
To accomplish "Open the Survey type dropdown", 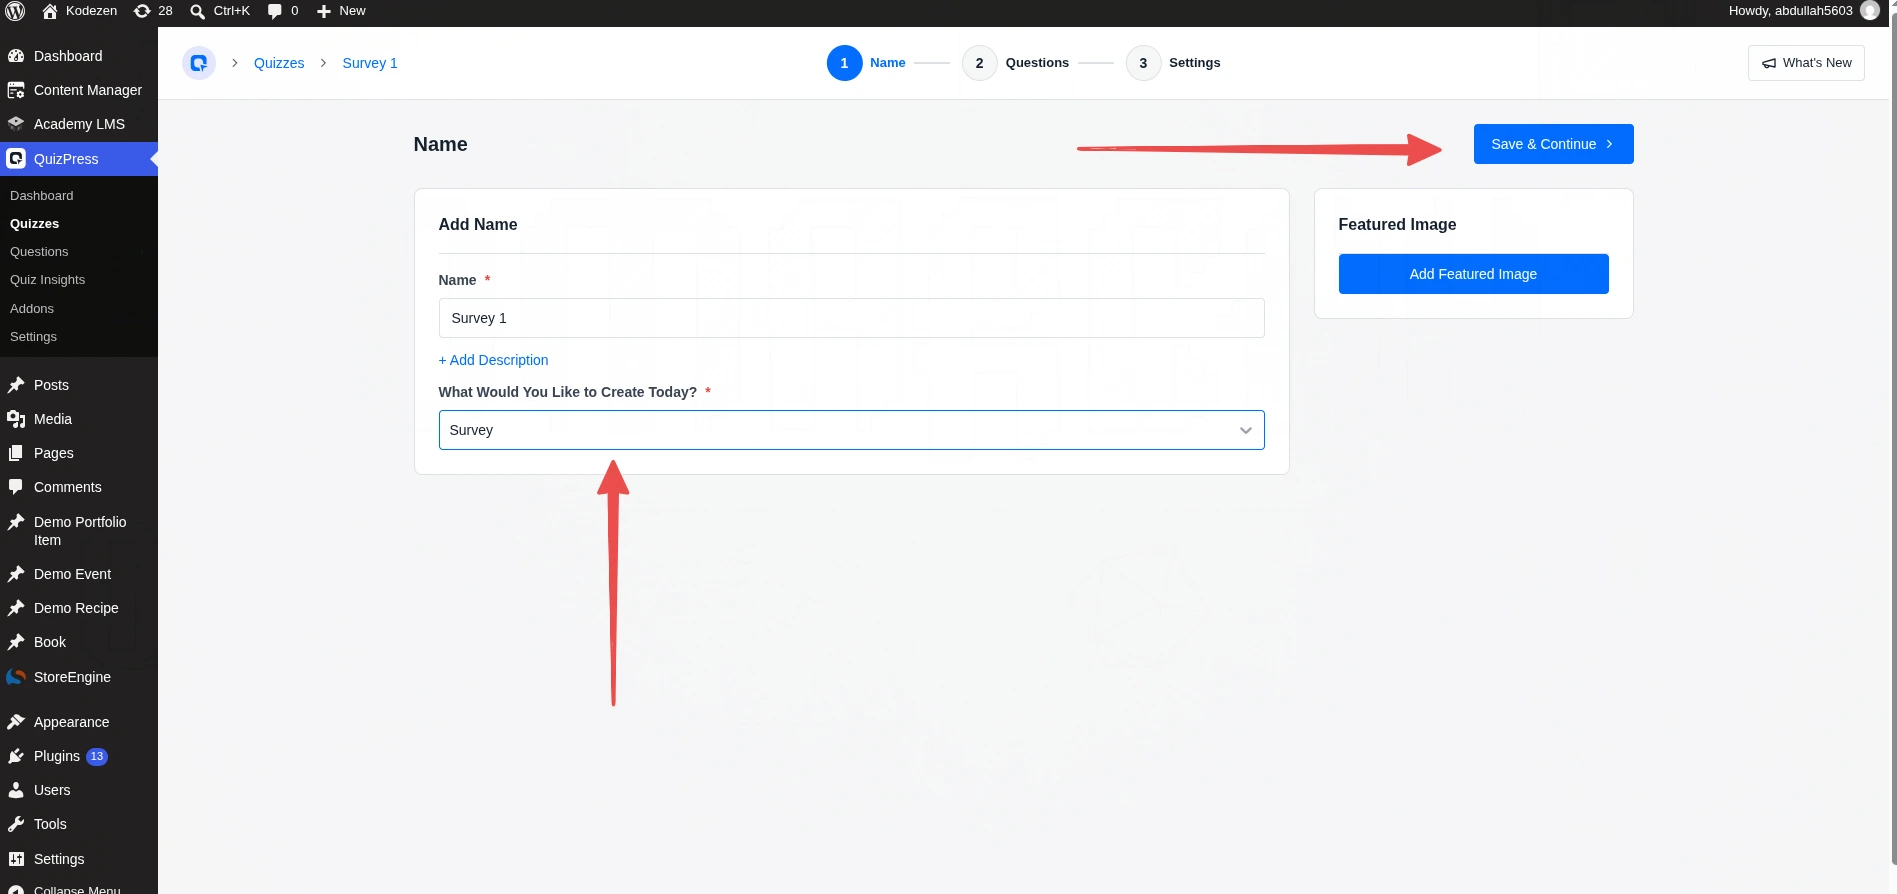I will (x=851, y=430).
